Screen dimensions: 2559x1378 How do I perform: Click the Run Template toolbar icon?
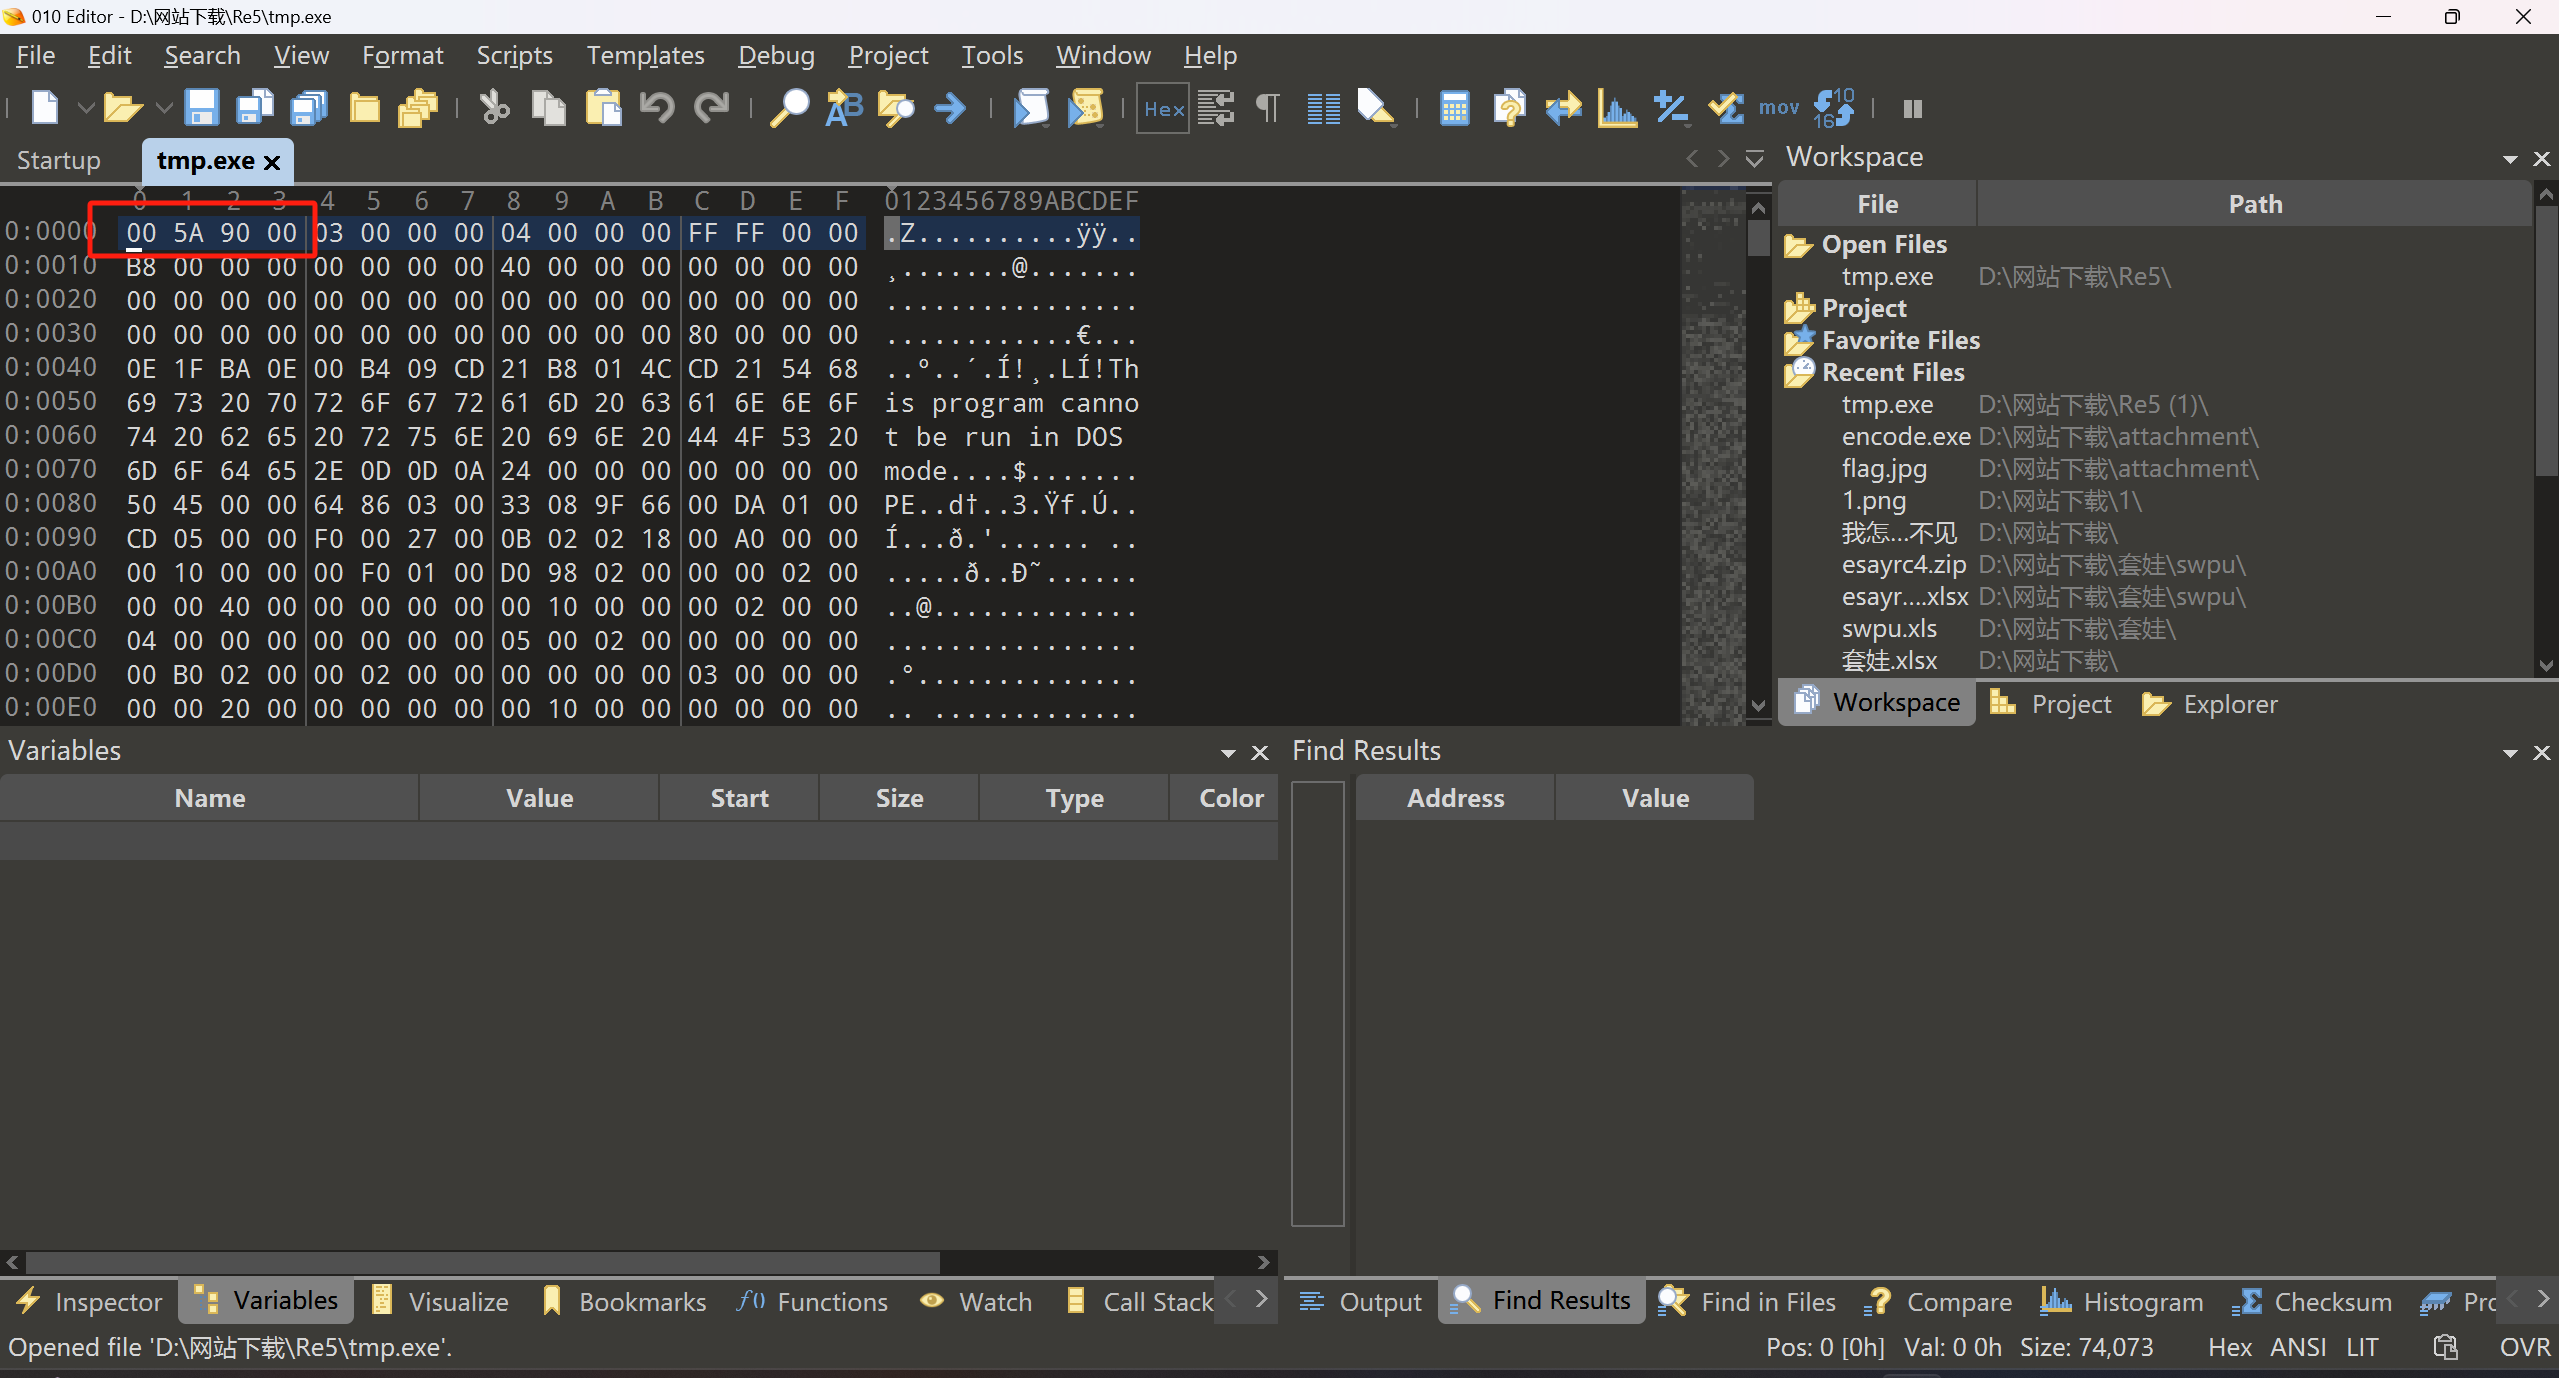1085,108
